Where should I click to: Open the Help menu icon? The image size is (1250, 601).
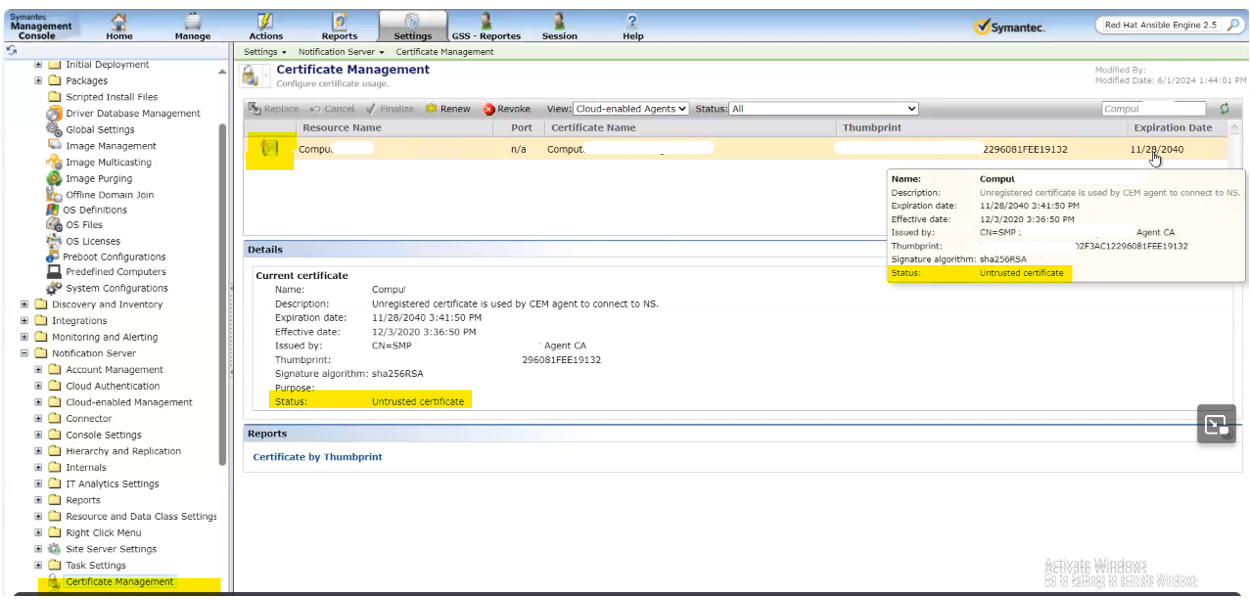pos(632,21)
